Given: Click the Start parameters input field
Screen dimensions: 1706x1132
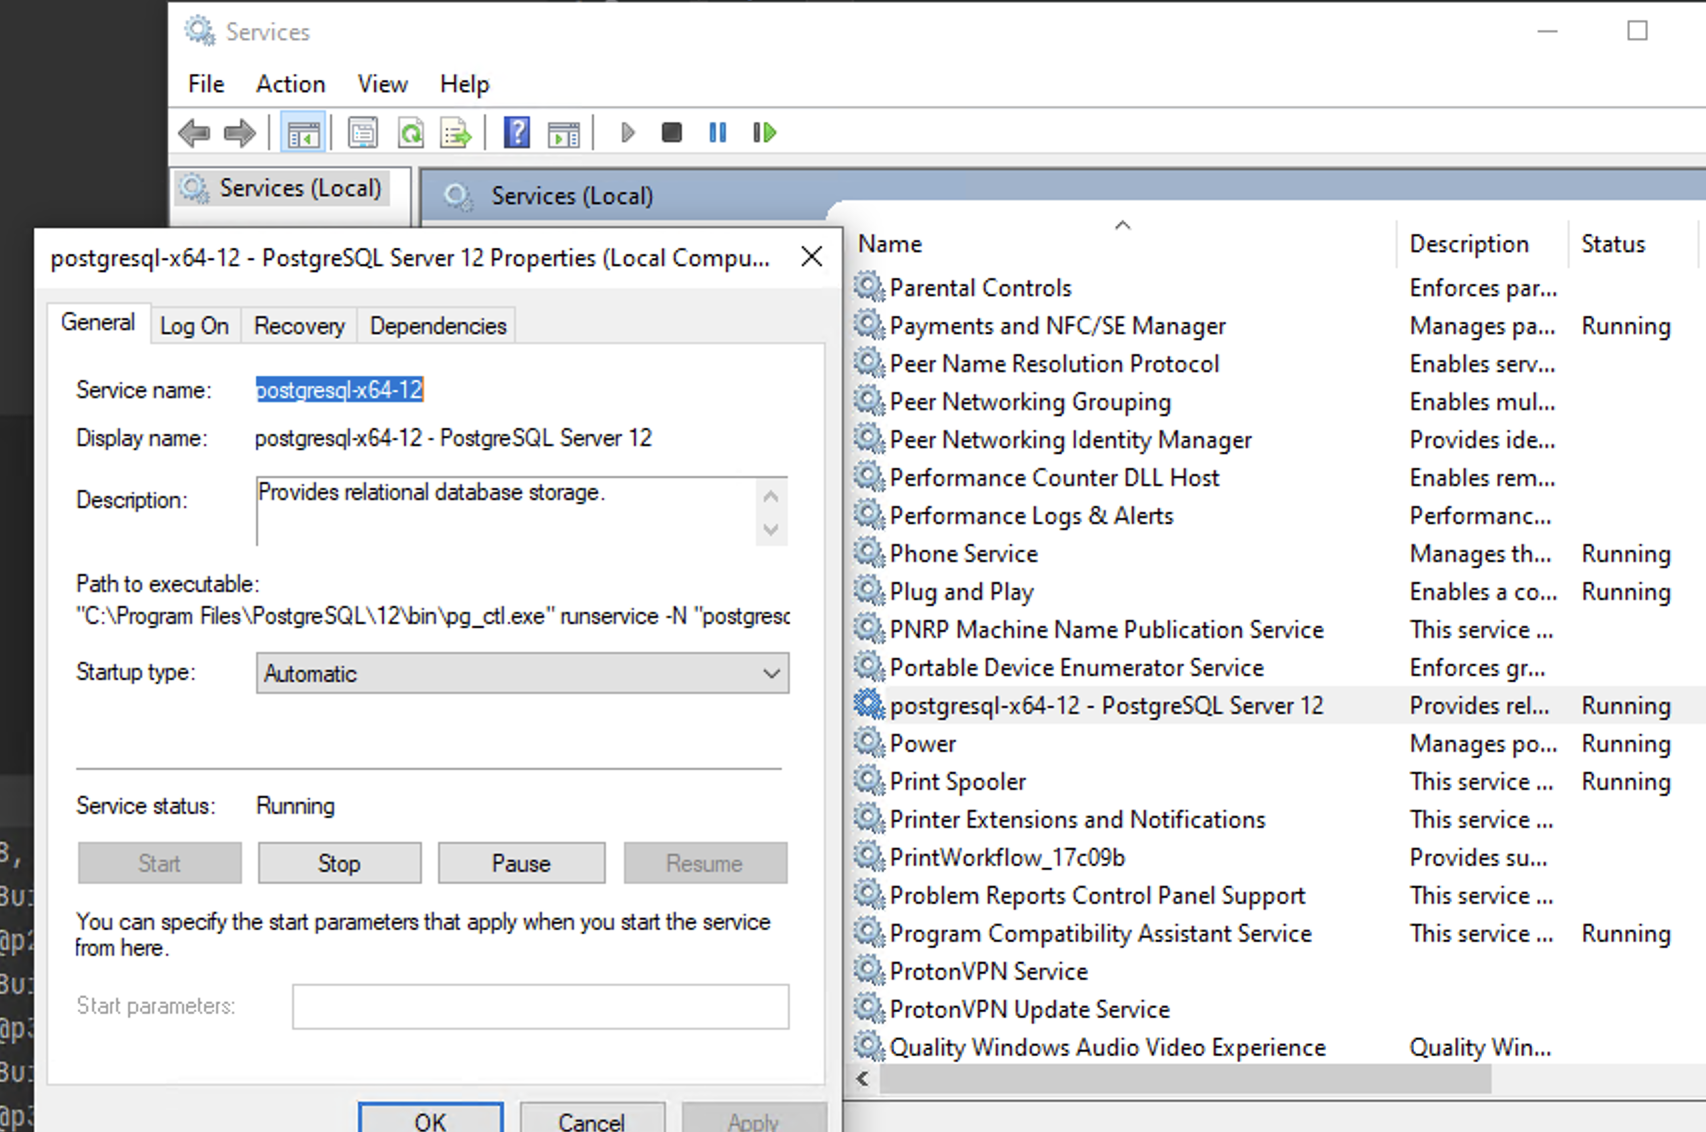Looking at the screenshot, I should tap(540, 1006).
